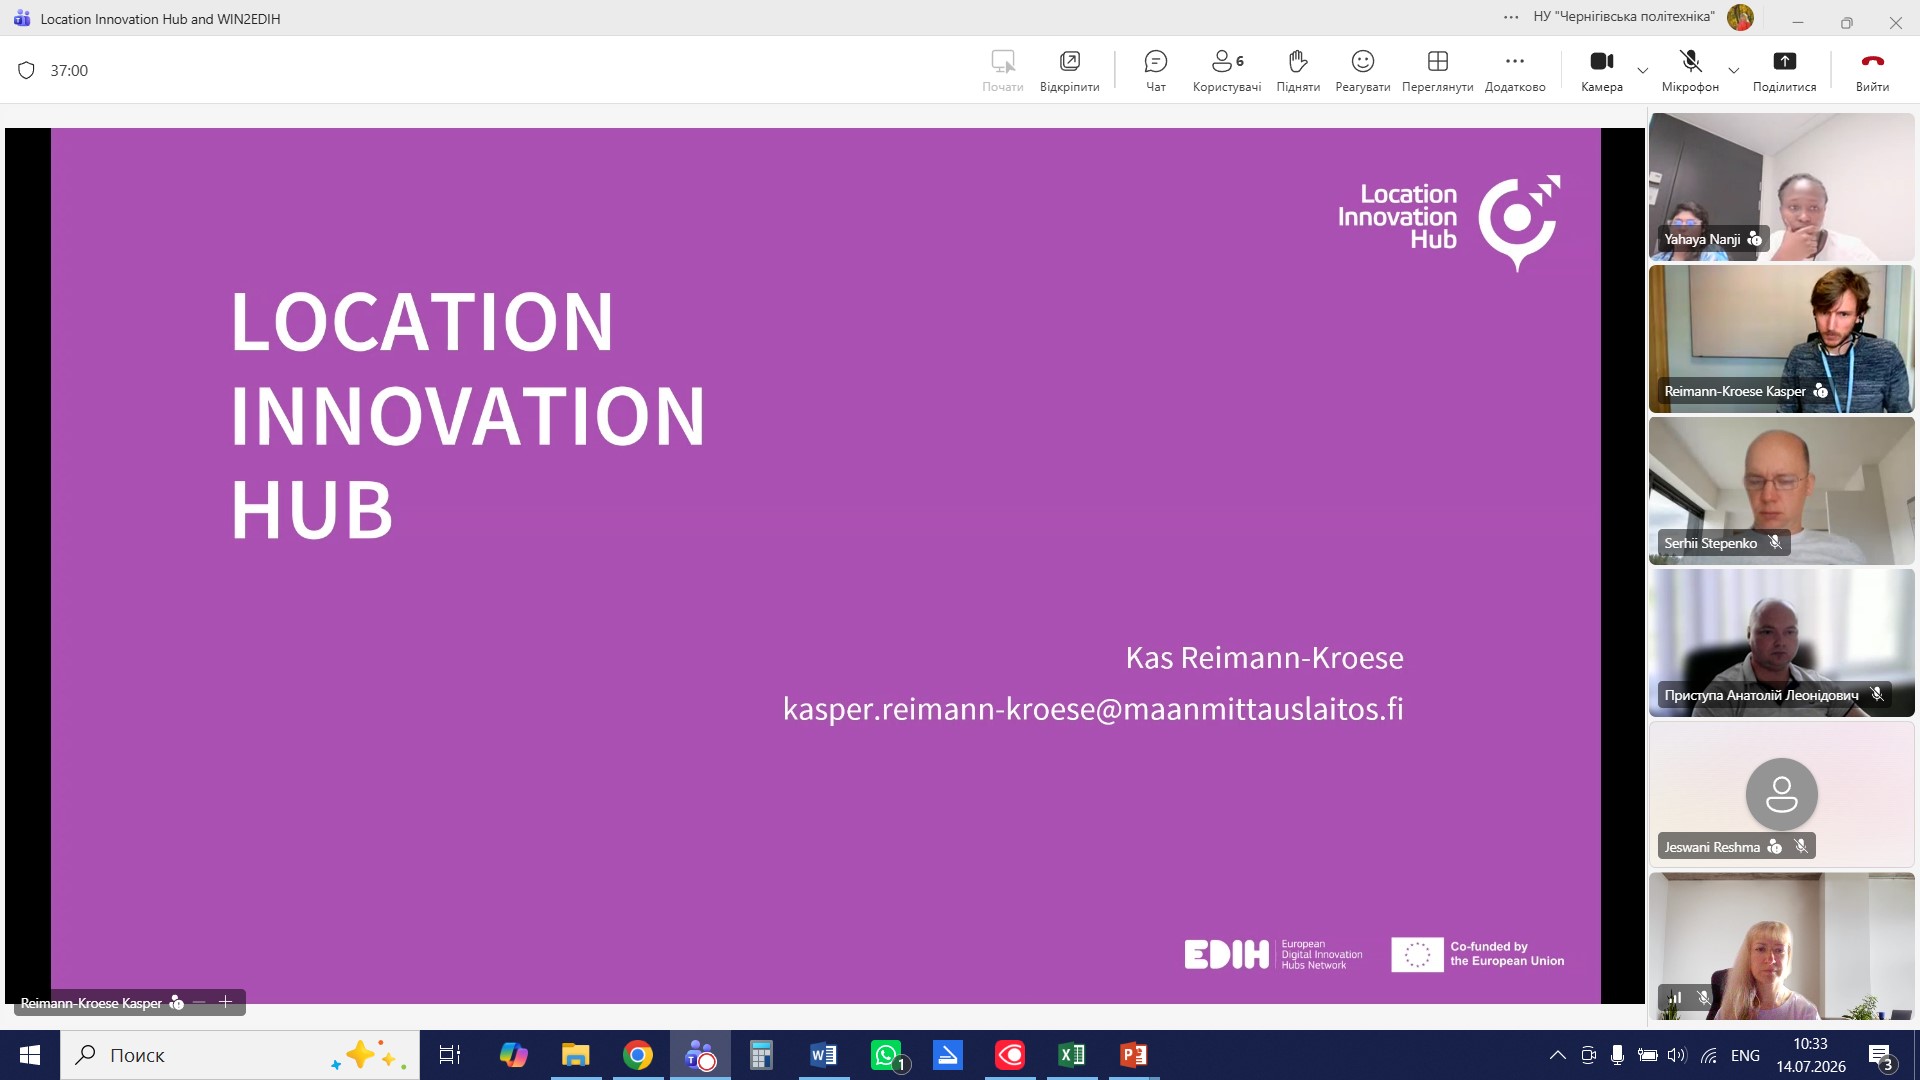Expand the camera options chevron
The image size is (1920, 1080).
[x=1642, y=70]
